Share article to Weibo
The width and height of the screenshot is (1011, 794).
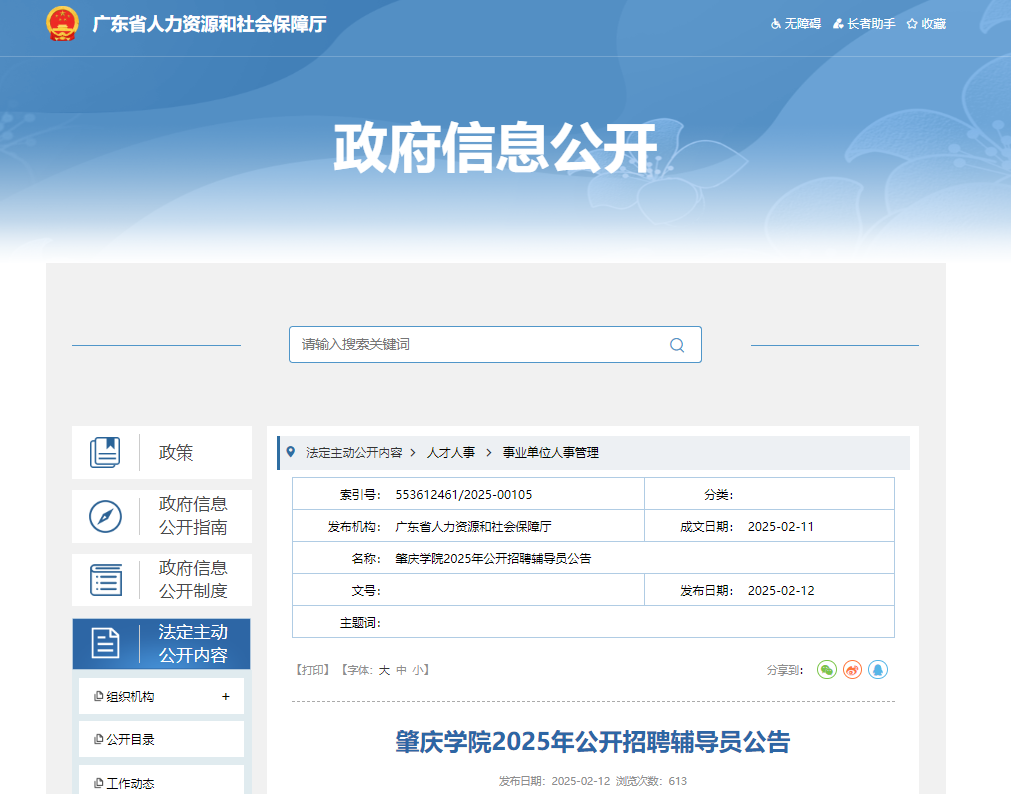(852, 670)
